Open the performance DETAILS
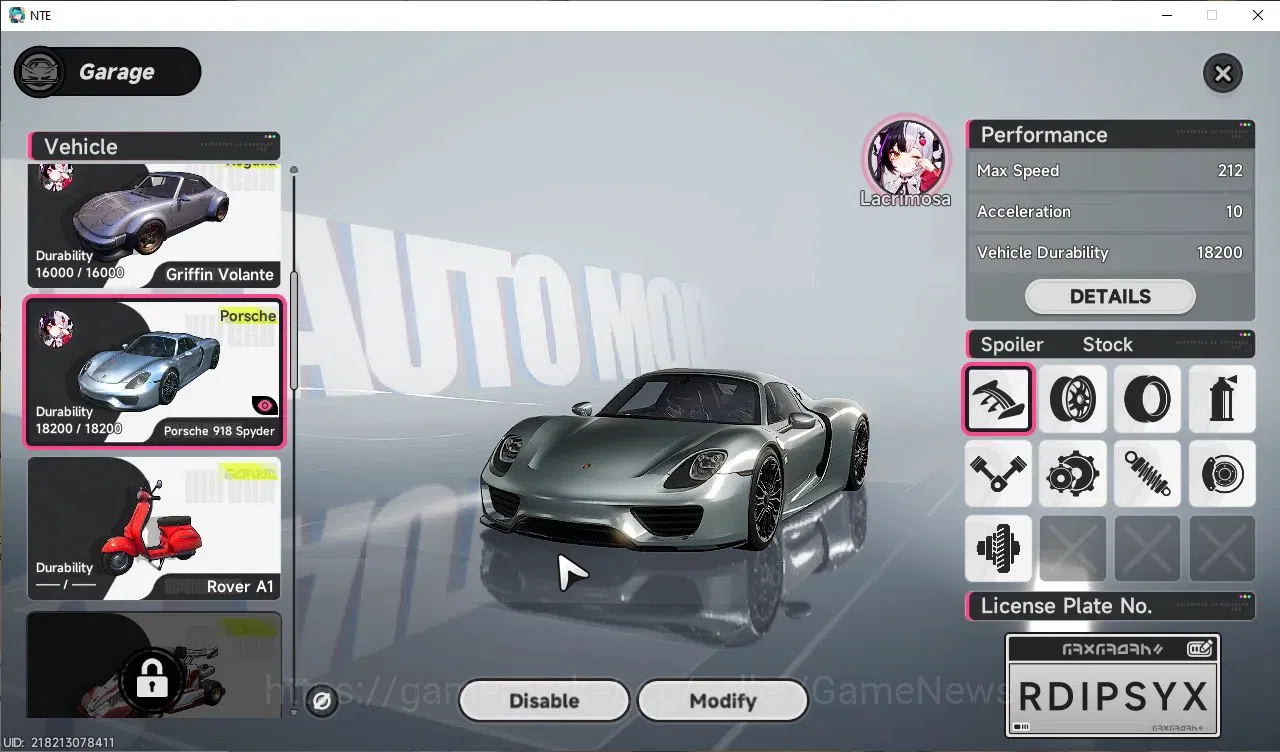 click(1110, 297)
